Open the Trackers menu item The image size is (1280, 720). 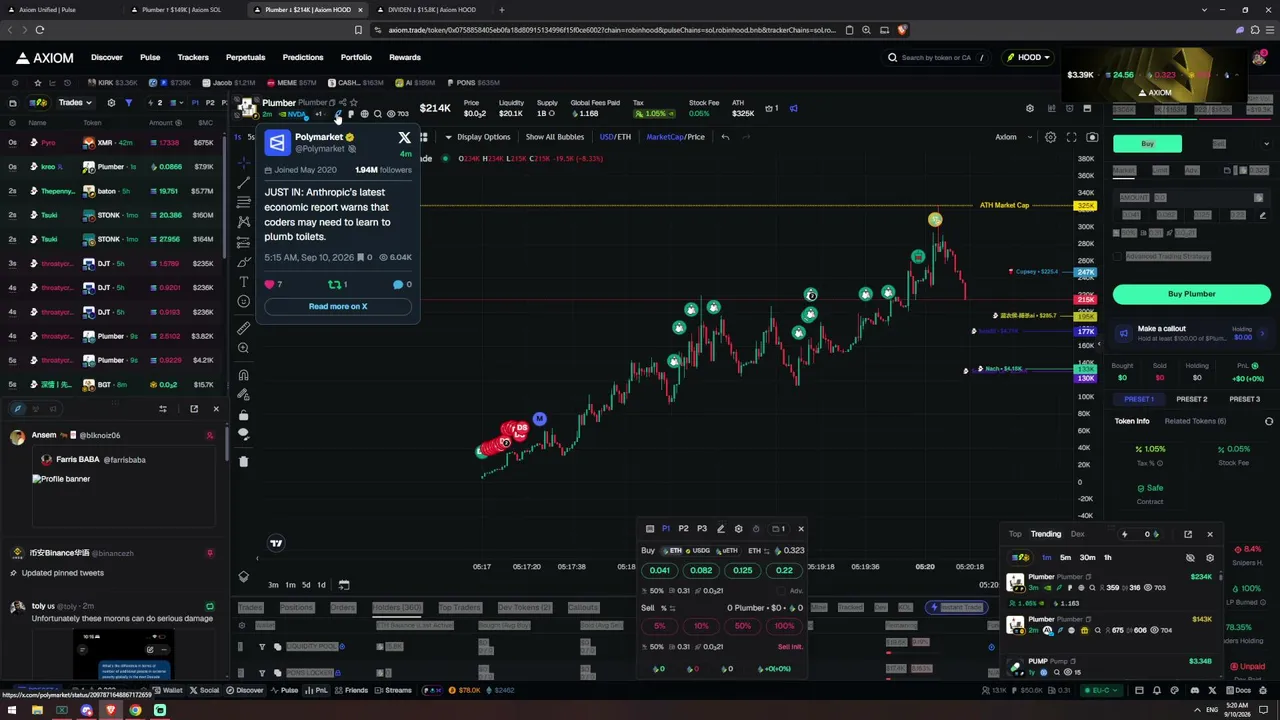click(x=193, y=58)
